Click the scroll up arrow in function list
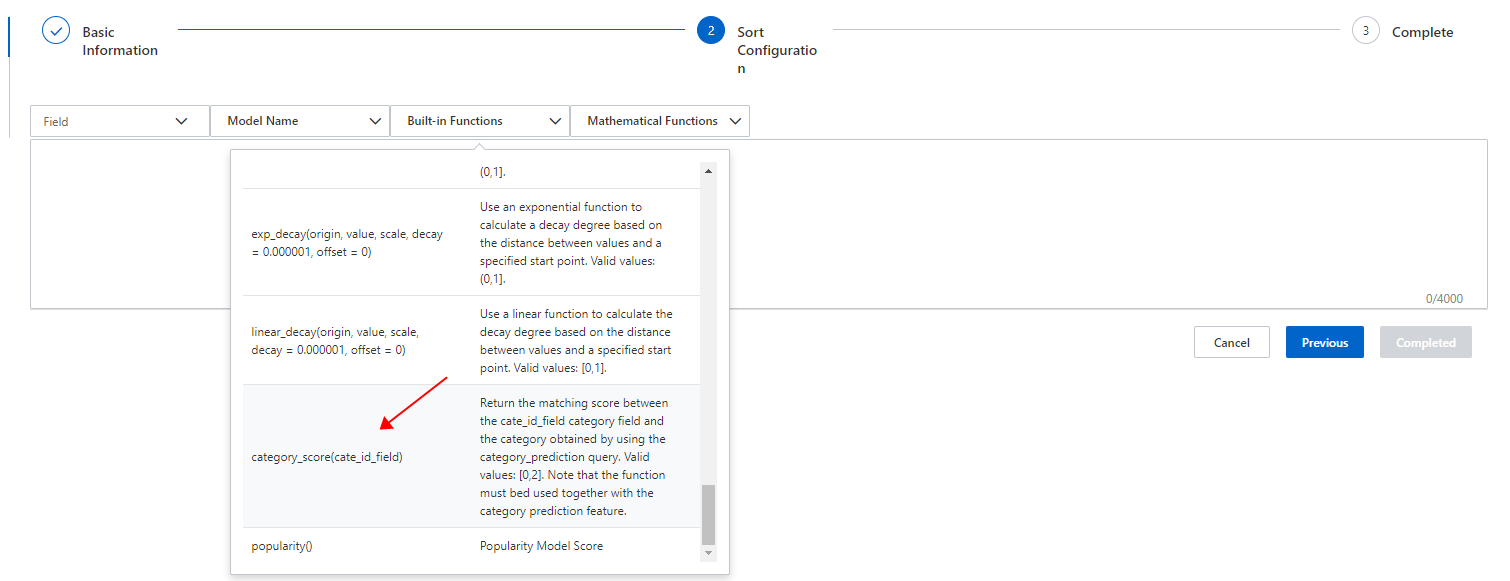Image resolution: width=1510 pixels, height=581 pixels. 709,171
